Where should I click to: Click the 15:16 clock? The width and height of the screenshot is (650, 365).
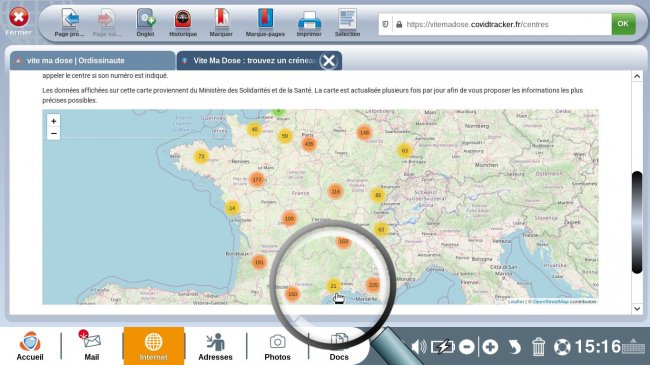coord(598,346)
